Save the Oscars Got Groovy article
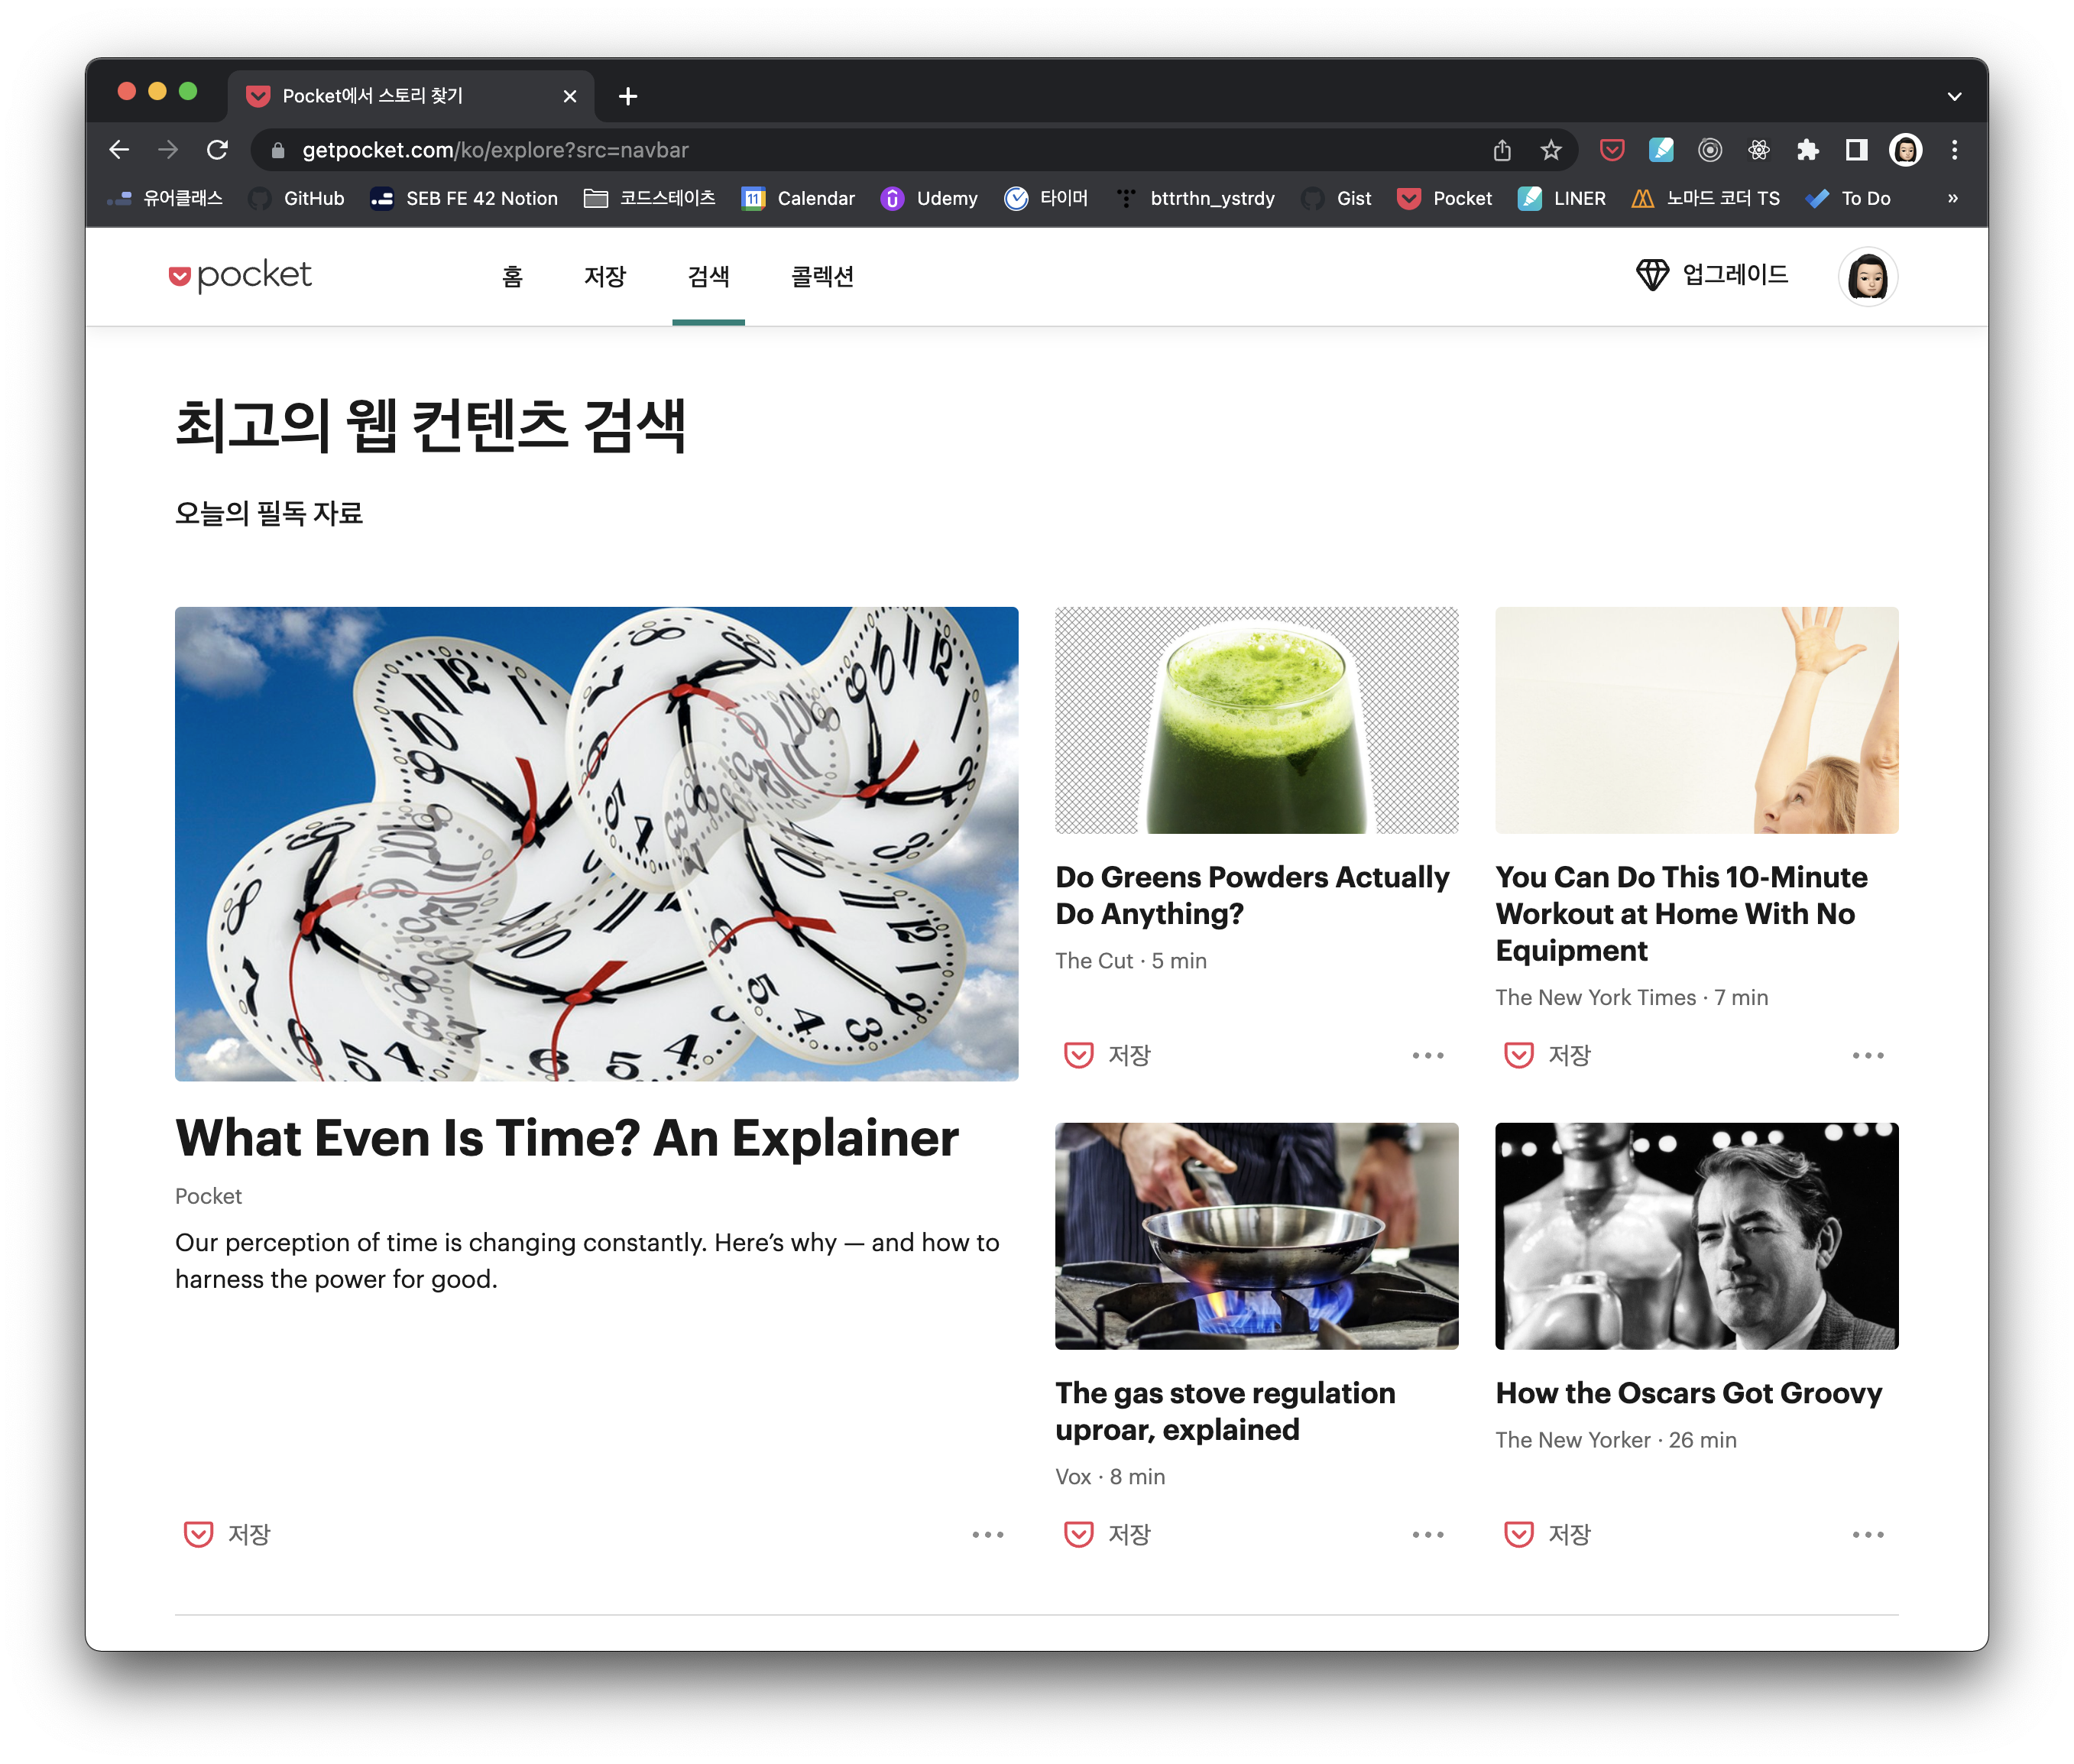The width and height of the screenshot is (2074, 1764). point(1547,1534)
